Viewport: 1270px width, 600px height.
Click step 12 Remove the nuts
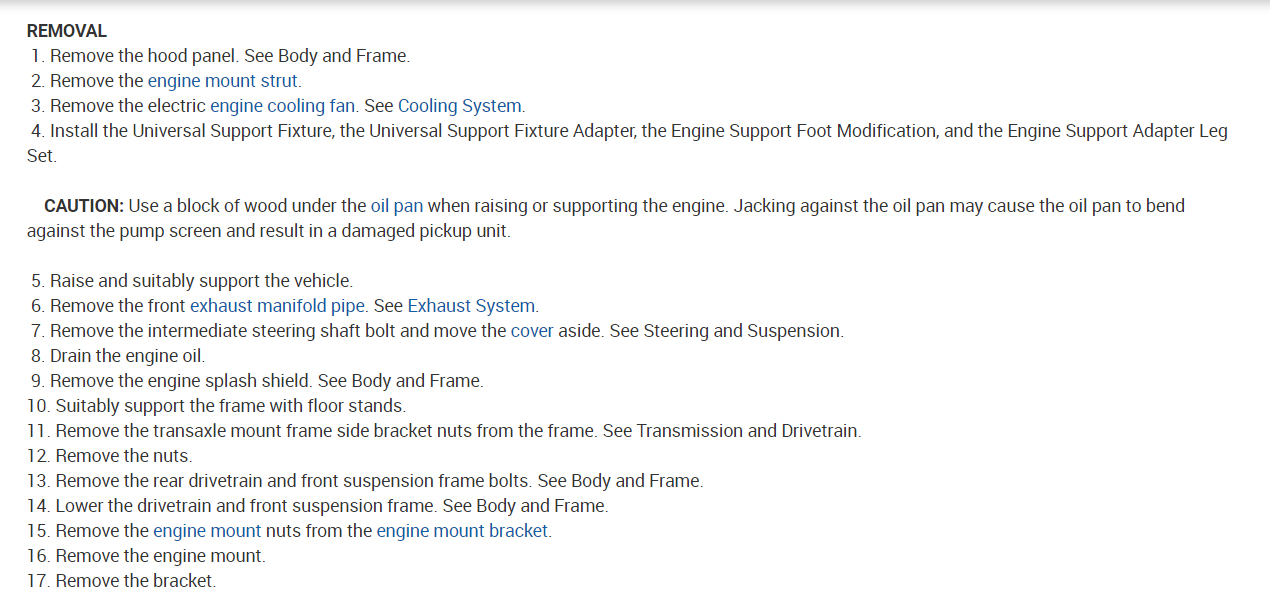[123, 456]
